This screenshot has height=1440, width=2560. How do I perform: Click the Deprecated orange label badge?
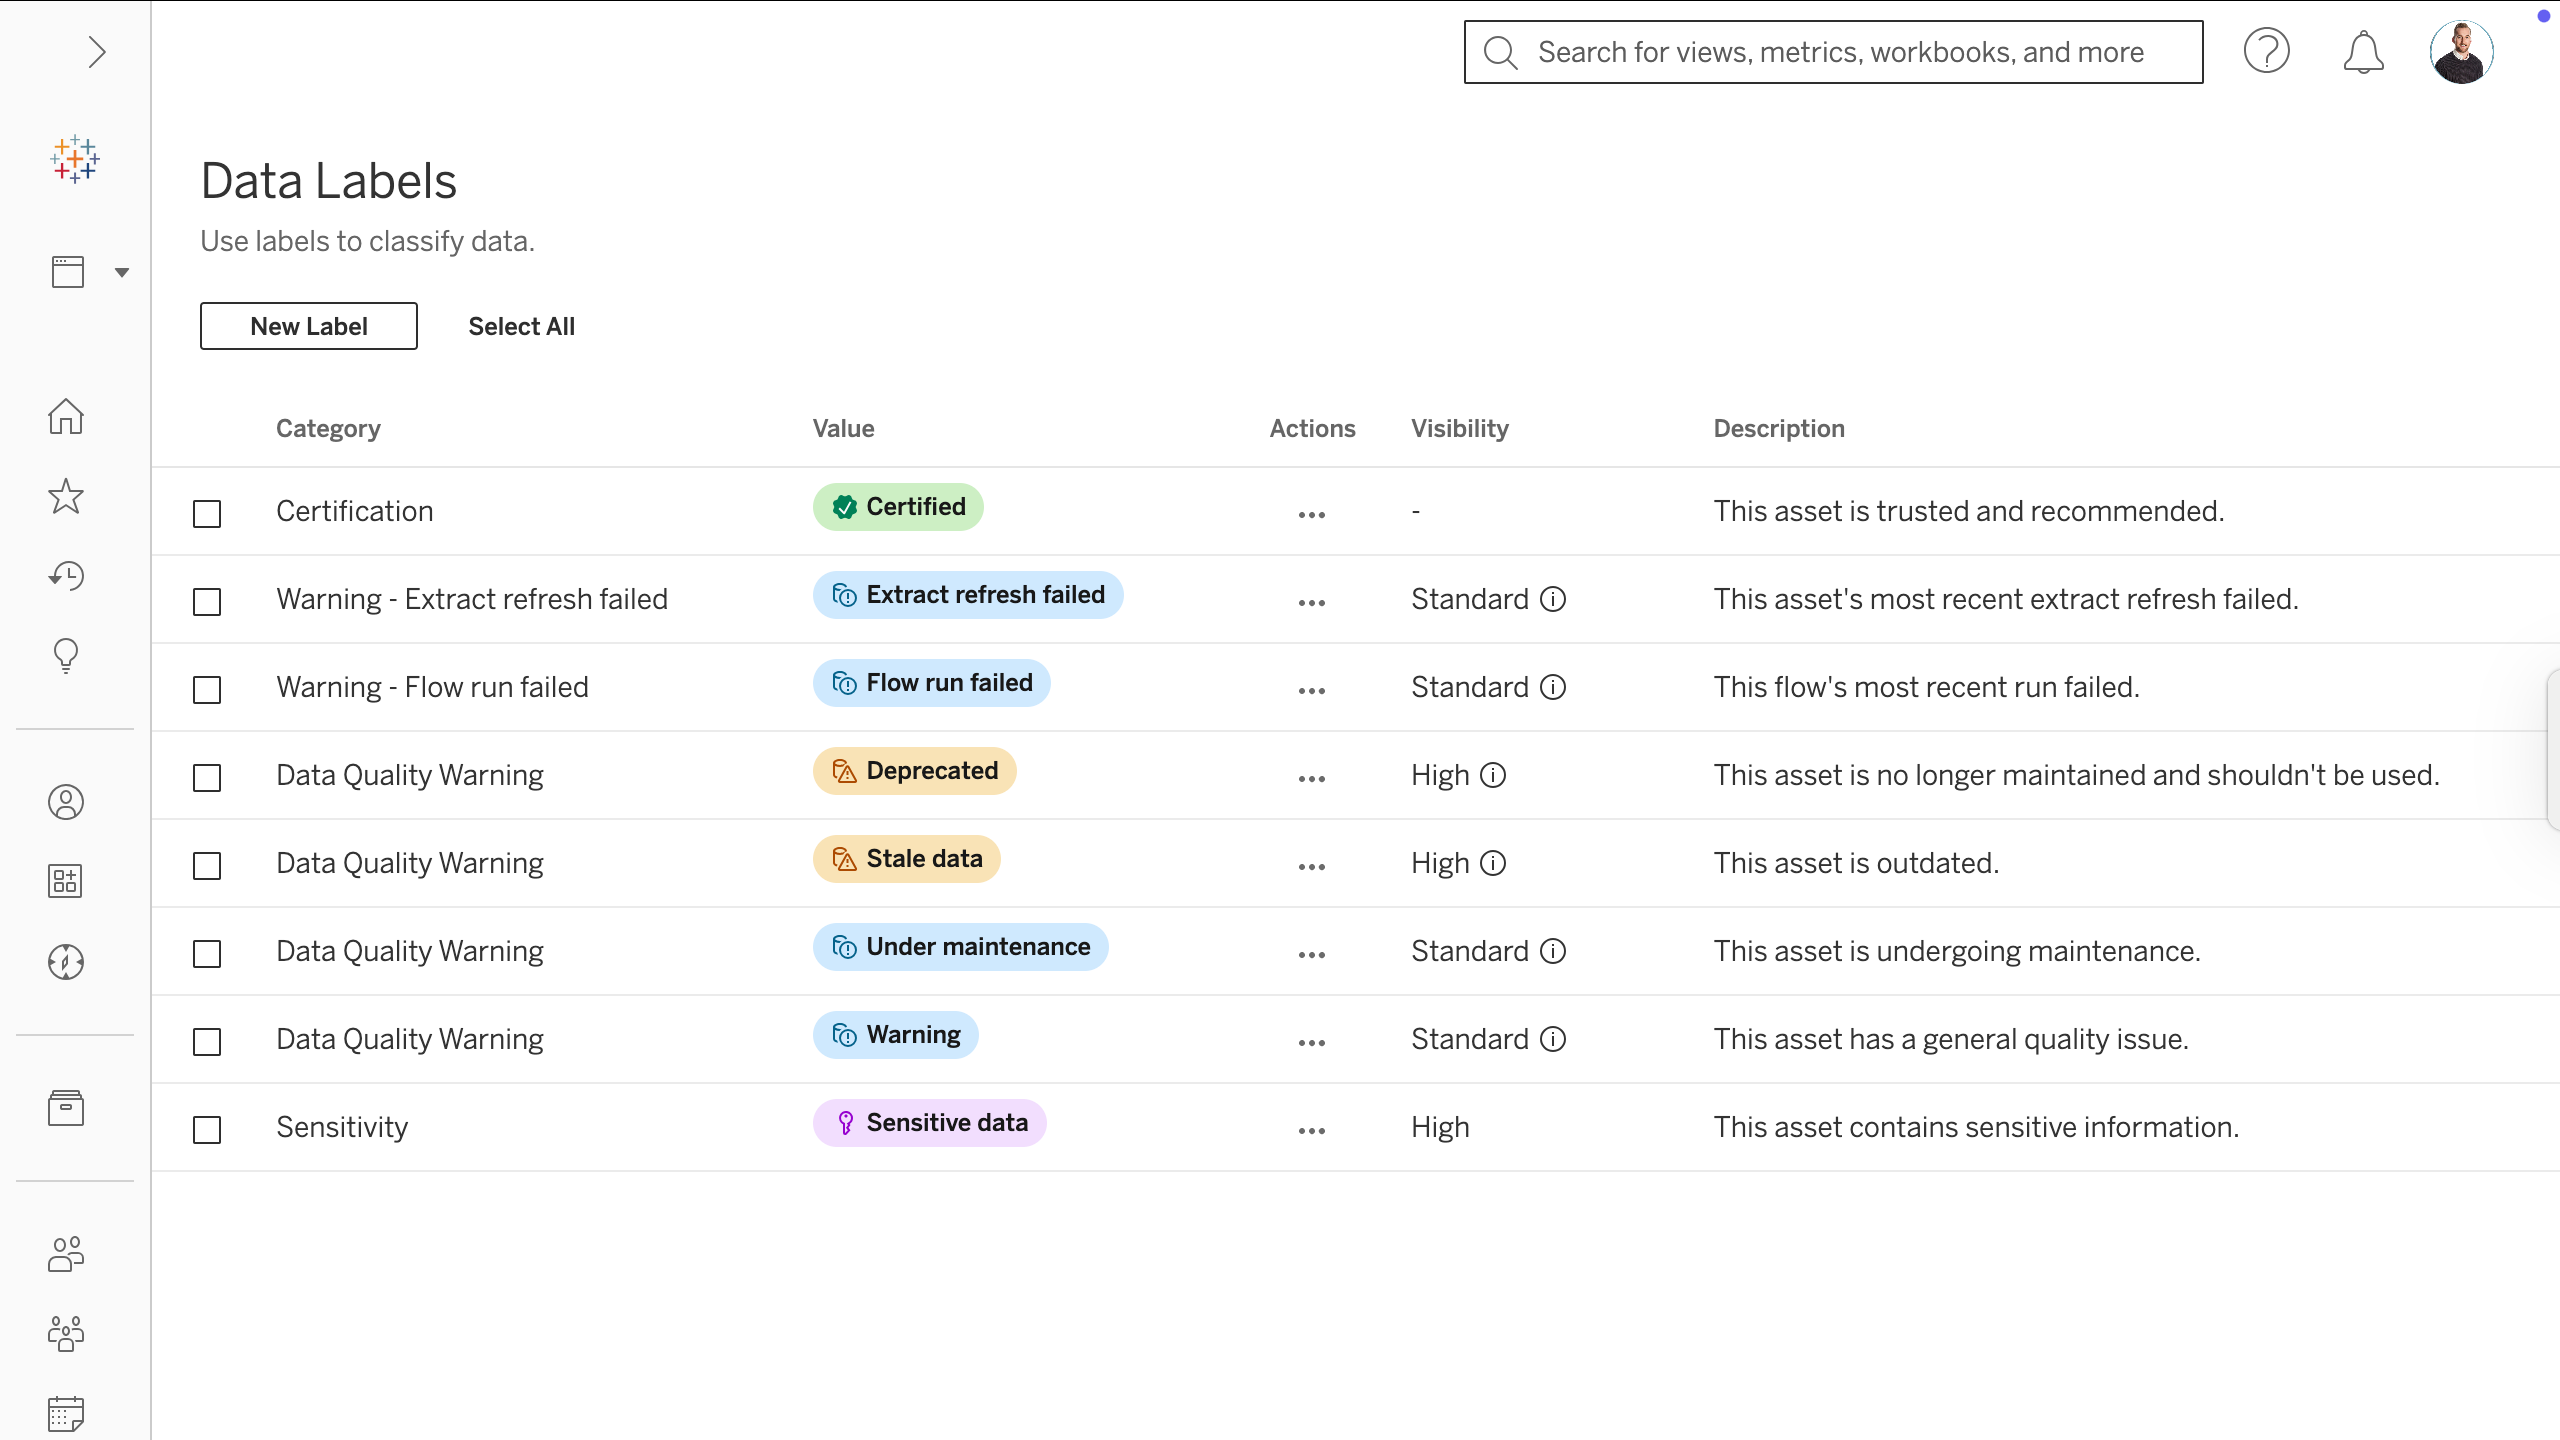coord(914,771)
